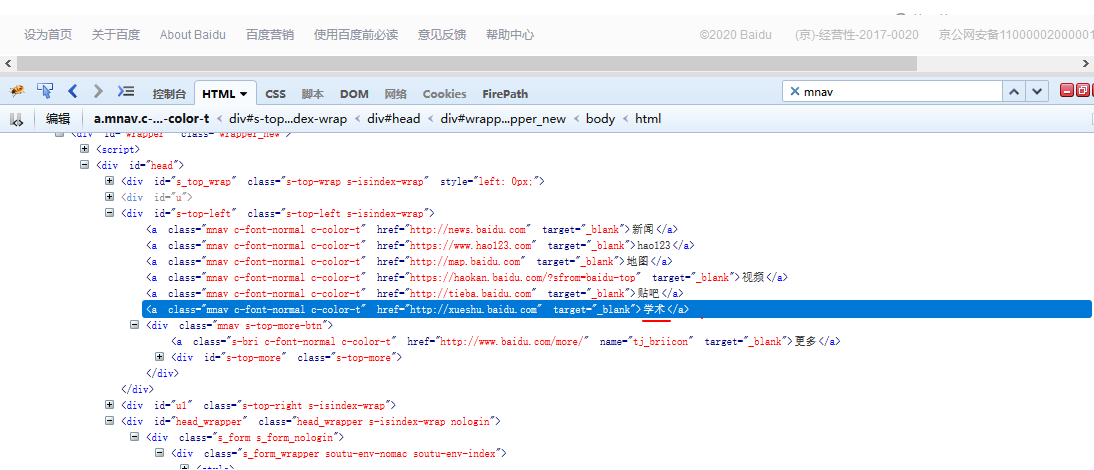Collapse the mnav s-top-more-btn div
The height and width of the screenshot is (470, 1094).
click(135, 325)
